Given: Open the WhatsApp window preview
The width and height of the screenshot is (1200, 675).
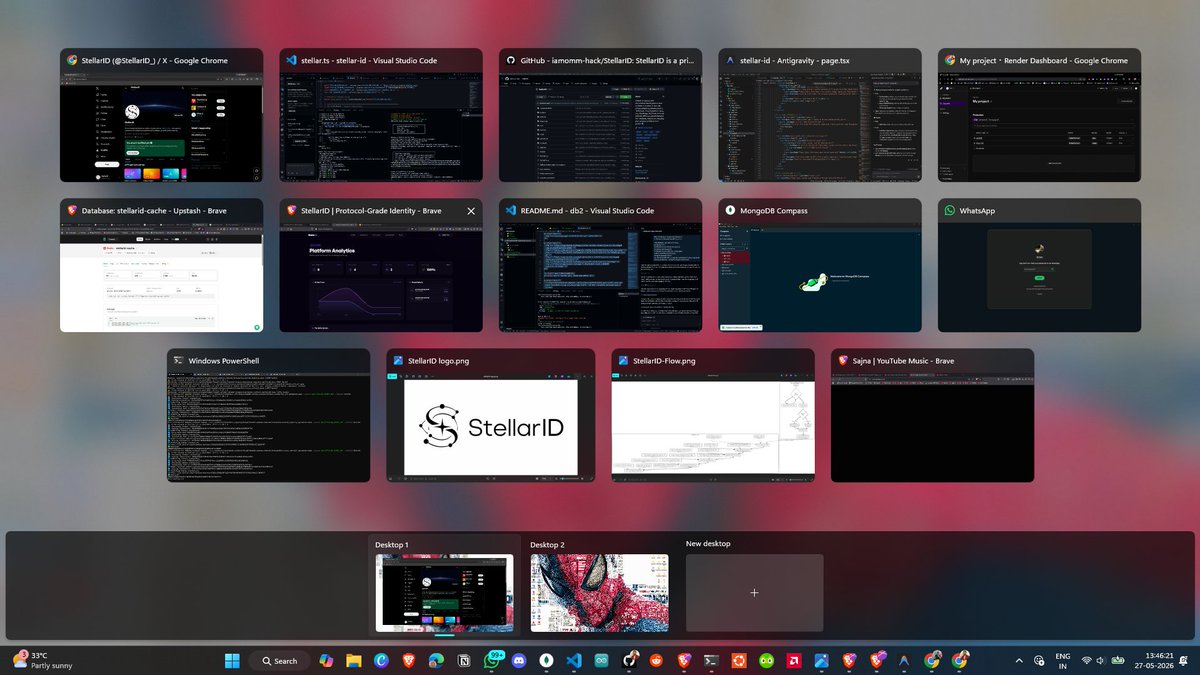Looking at the screenshot, I should point(1039,265).
